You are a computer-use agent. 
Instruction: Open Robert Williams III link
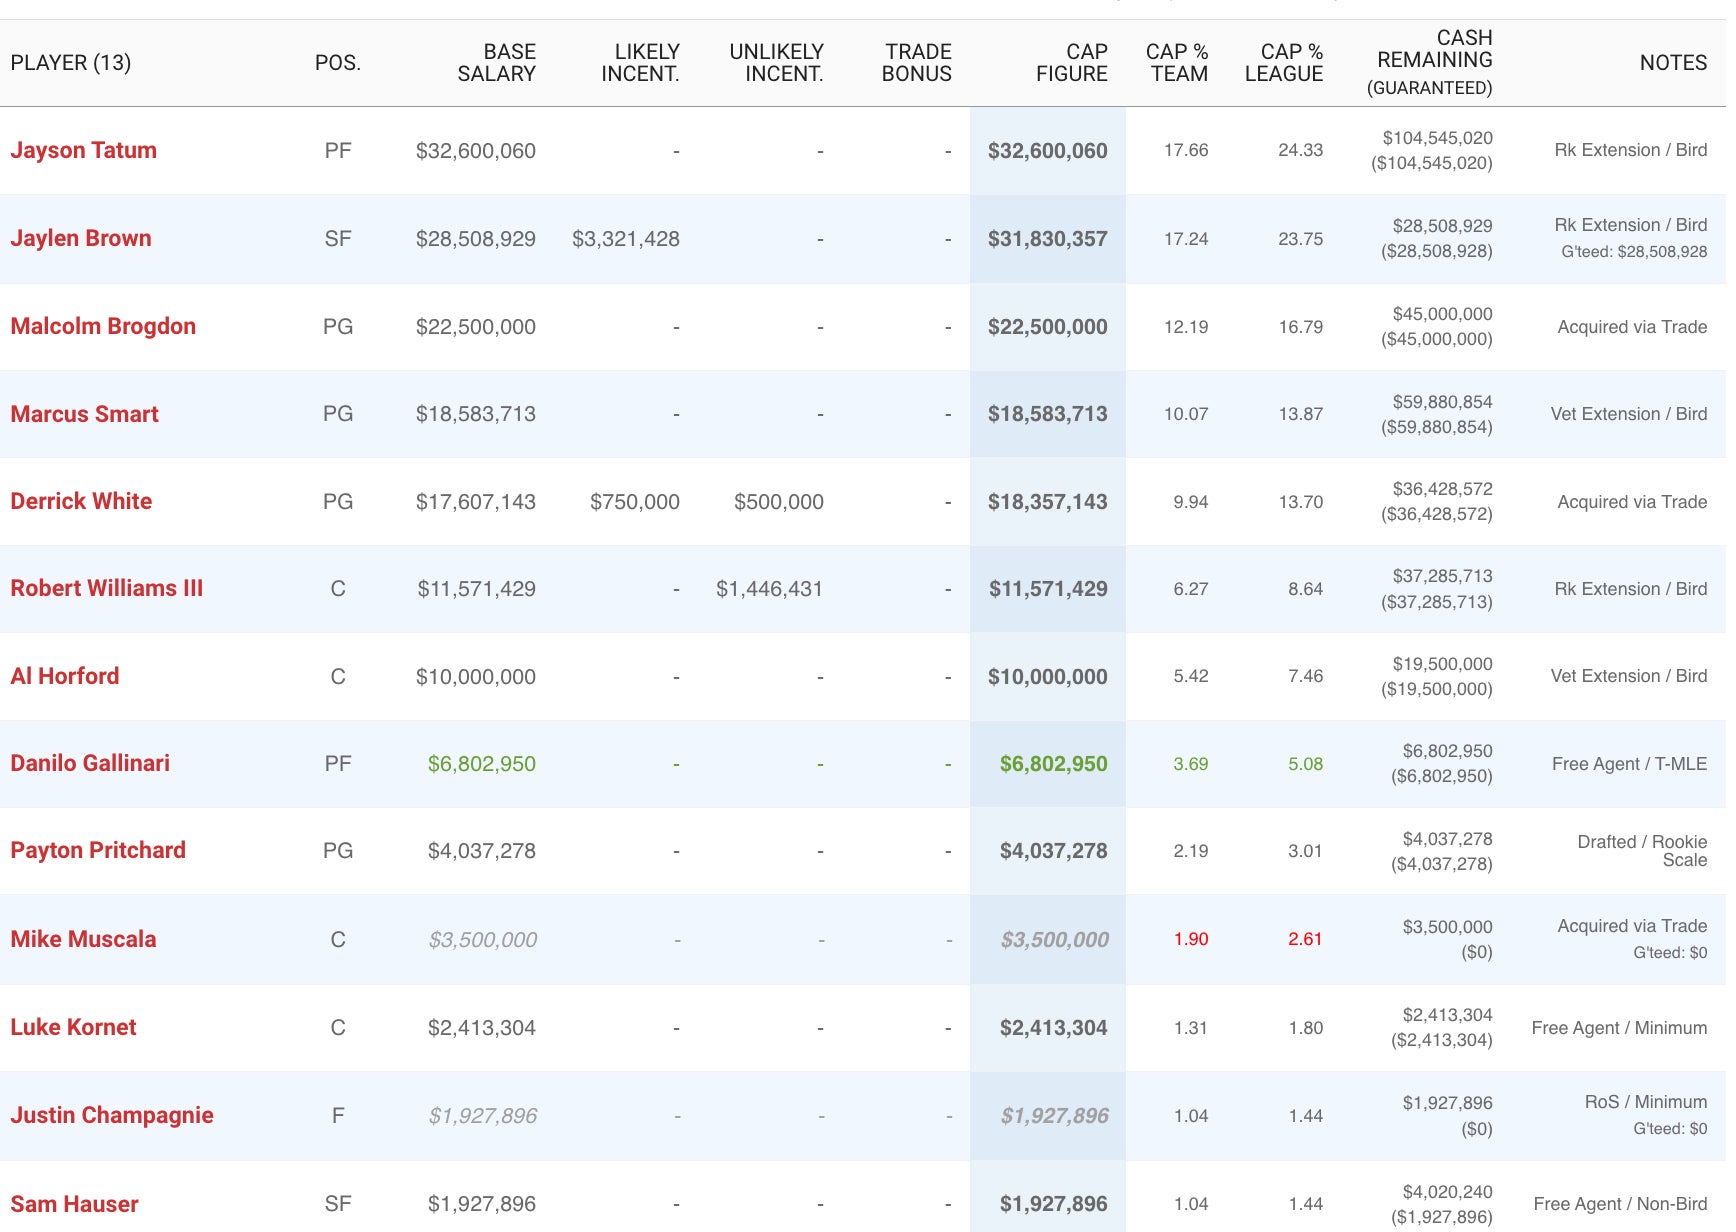tap(106, 589)
